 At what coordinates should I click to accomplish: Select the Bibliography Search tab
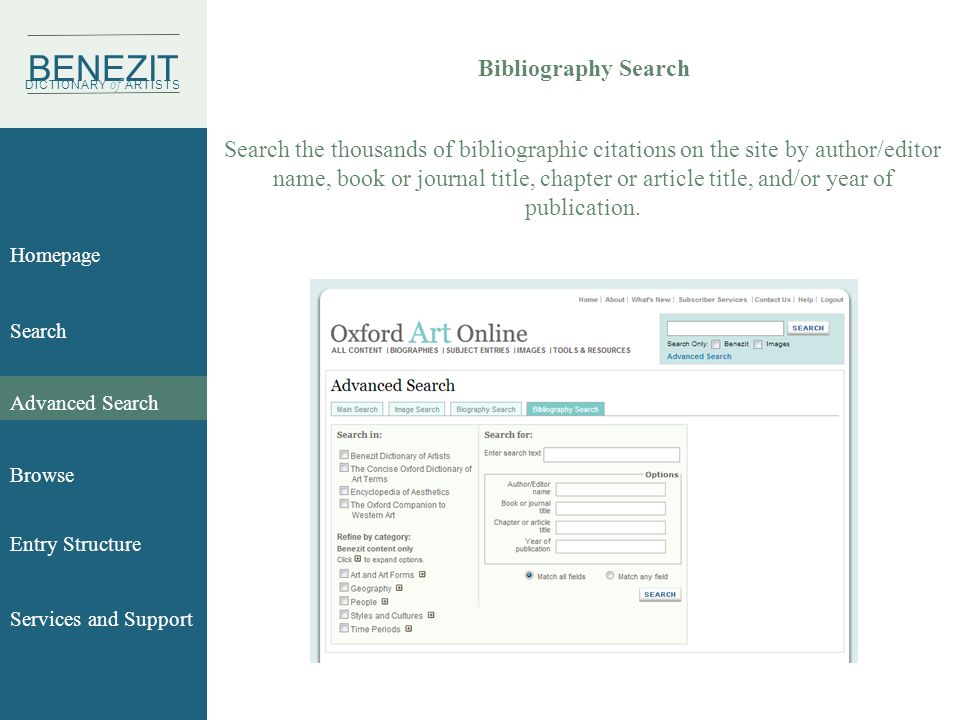click(x=565, y=409)
